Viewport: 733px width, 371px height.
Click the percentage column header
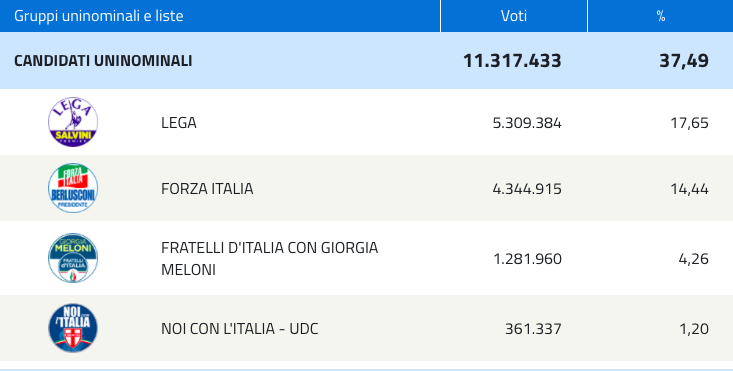tap(661, 16)
